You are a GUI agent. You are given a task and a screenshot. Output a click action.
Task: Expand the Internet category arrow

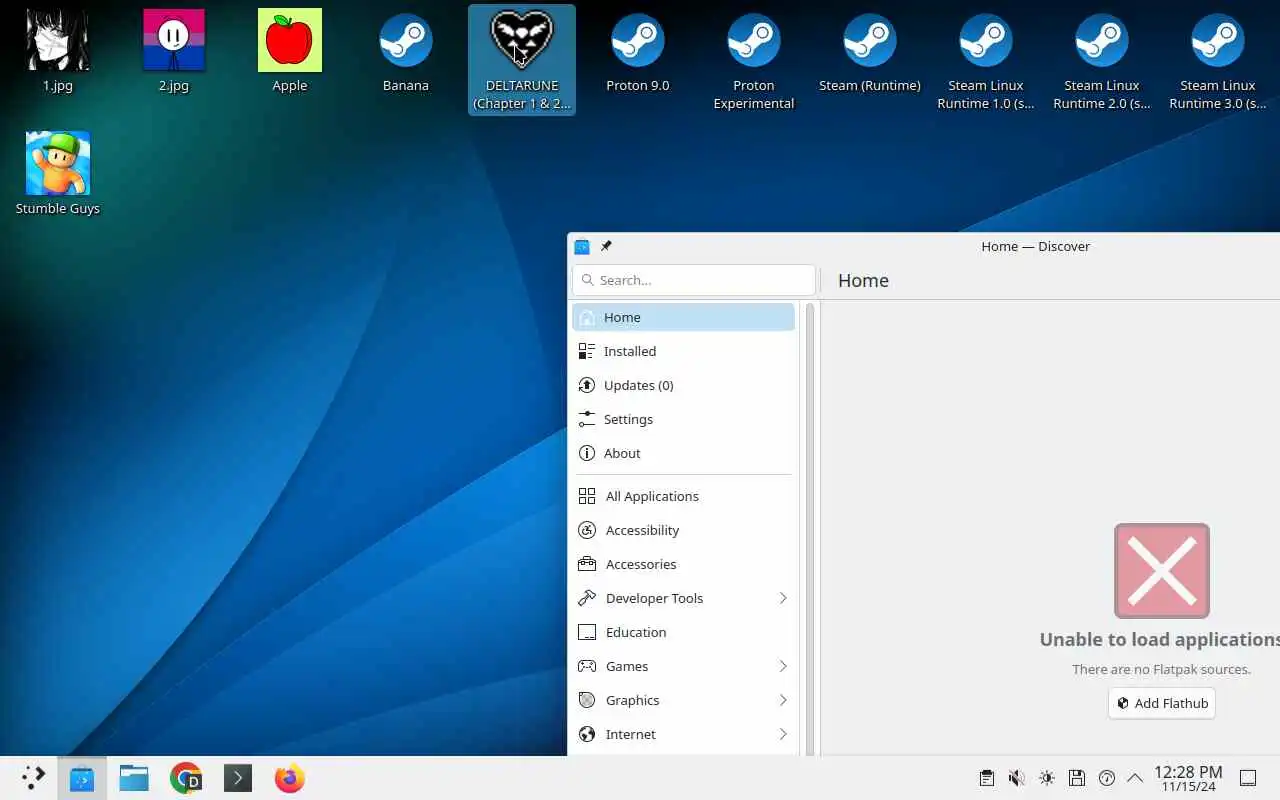[783, 734]
